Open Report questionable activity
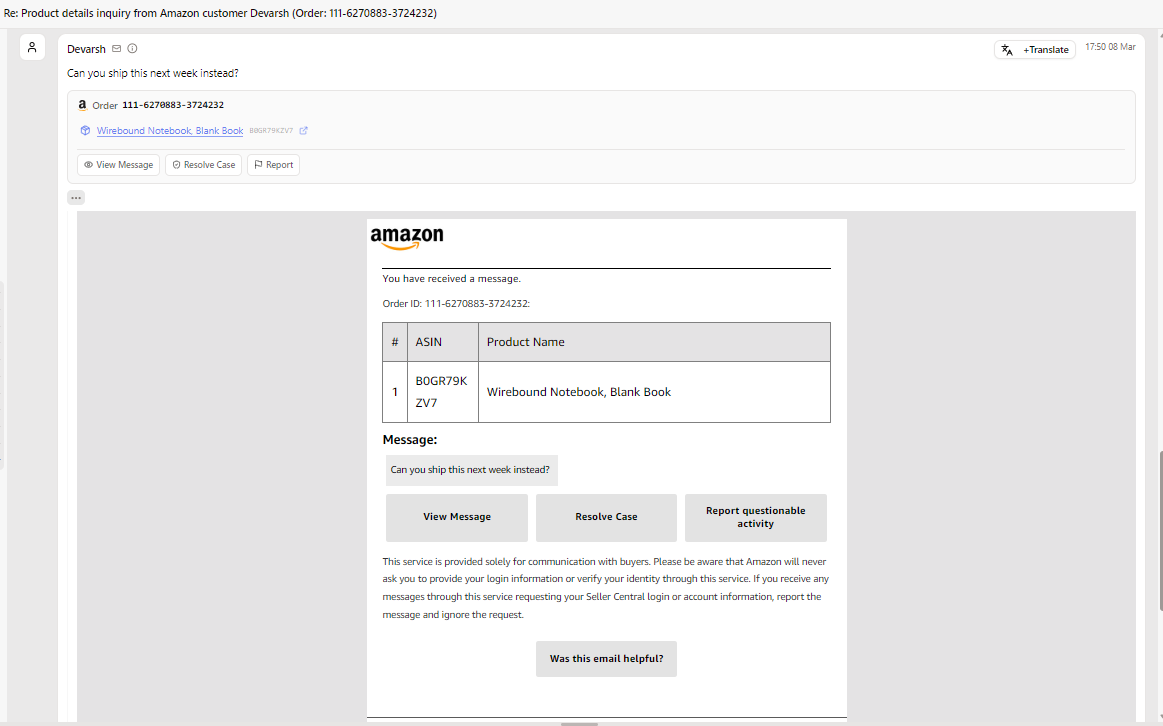Screen dimensions: 1163x726 coord(755,517)
